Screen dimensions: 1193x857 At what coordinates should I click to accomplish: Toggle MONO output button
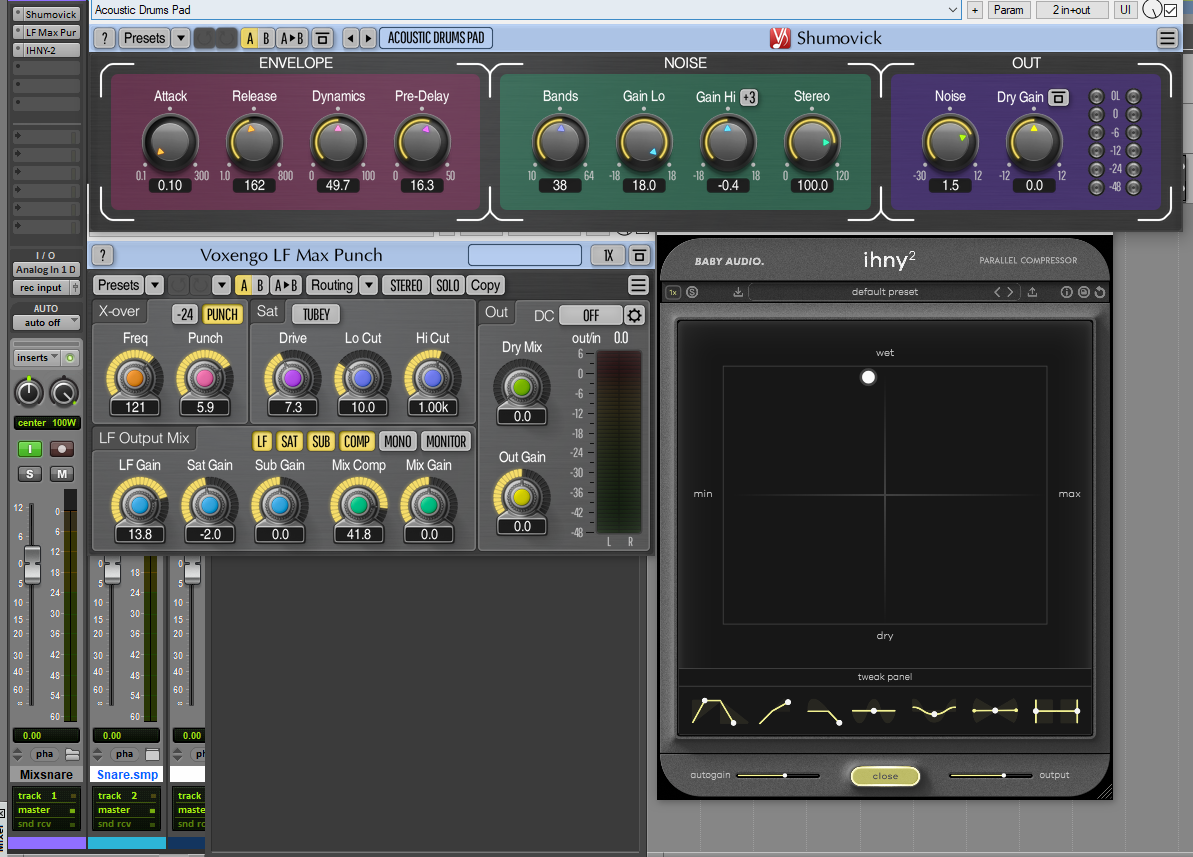tap(398, 442)
